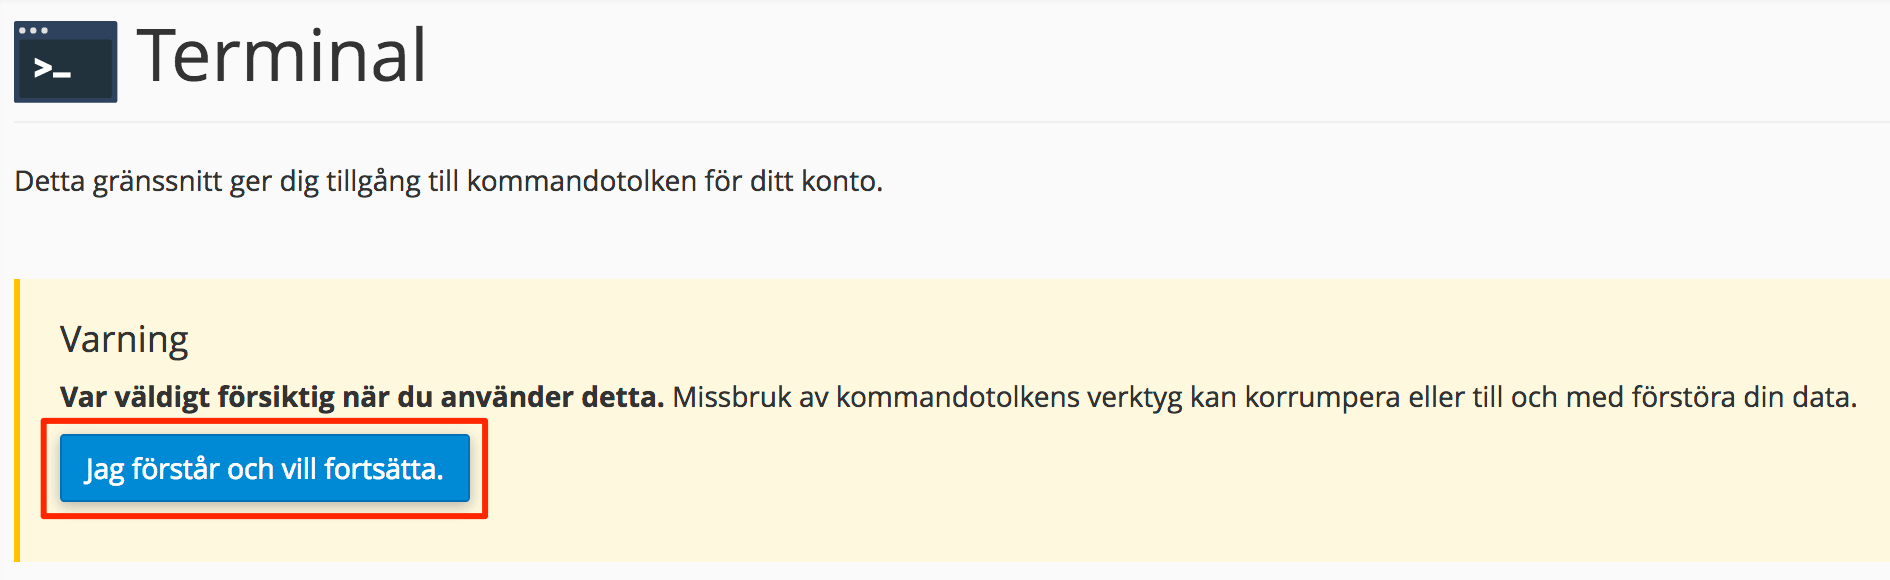Click the three dots on Terminal icon
This screenshot has width=1890, height=580.
tap(33, 31)
